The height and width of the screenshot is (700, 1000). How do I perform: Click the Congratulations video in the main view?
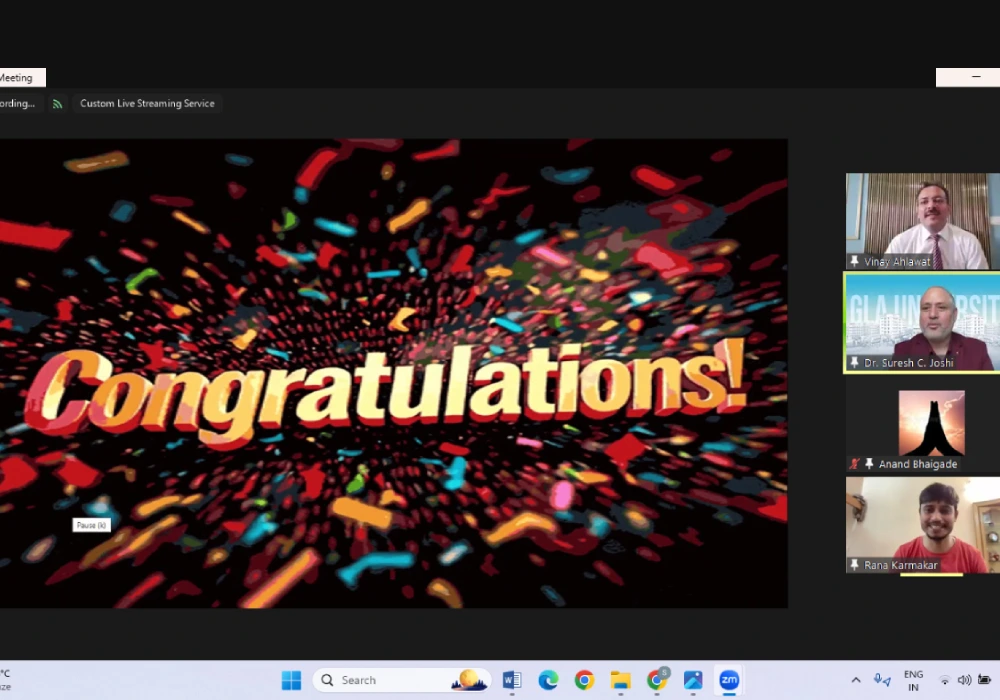393,372
